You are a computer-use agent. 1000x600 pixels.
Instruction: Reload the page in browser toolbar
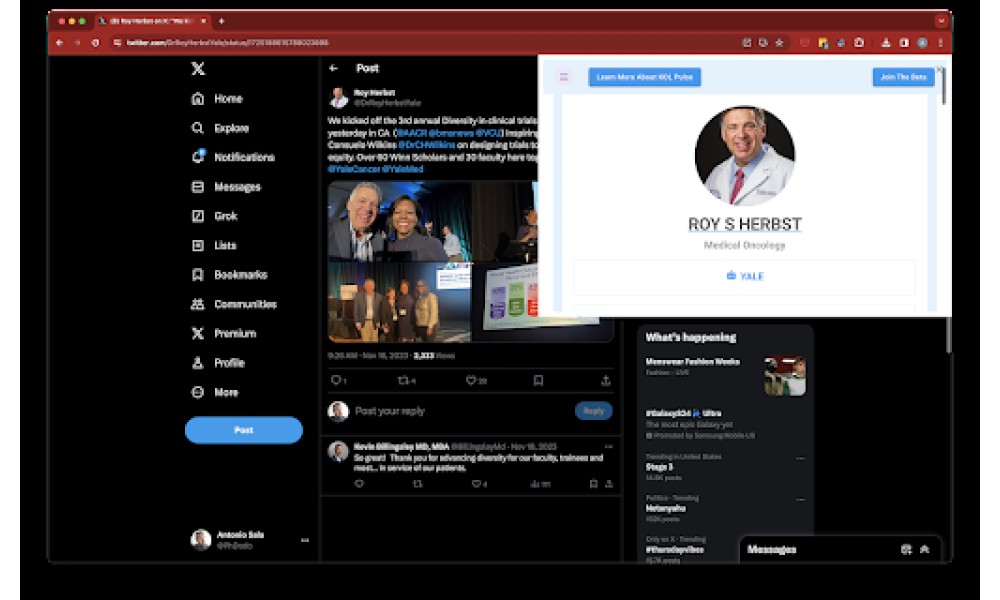pos(95,43)
